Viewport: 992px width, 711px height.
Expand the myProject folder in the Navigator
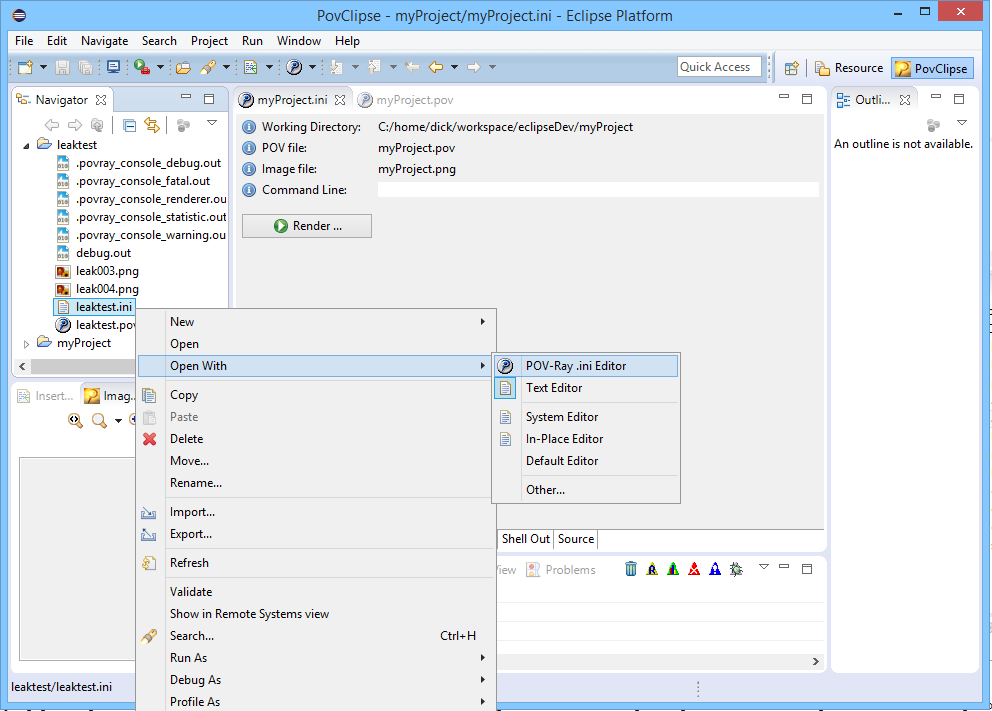26,344
